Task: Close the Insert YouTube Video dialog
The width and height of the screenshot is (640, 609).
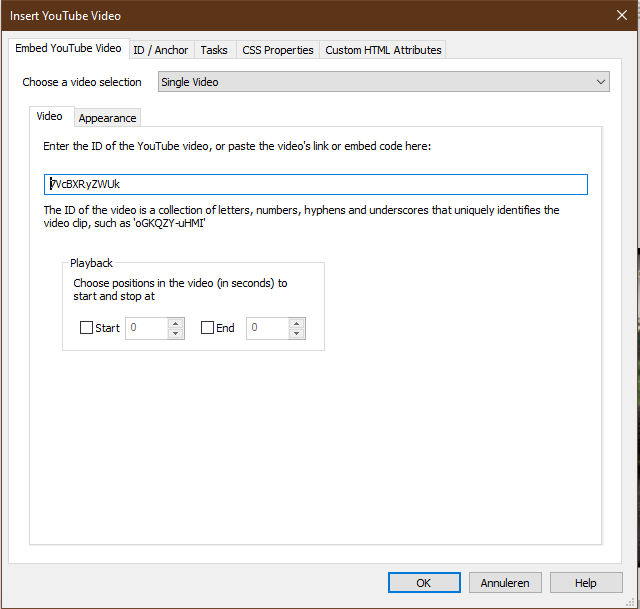Action: tap(621, 15)
